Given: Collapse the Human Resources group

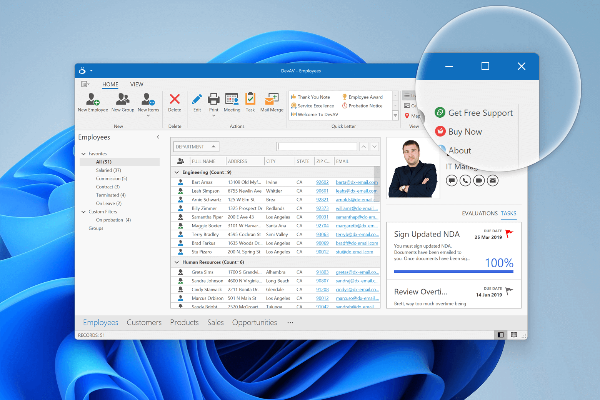Looking at the screenshot, I should [177, 262].
